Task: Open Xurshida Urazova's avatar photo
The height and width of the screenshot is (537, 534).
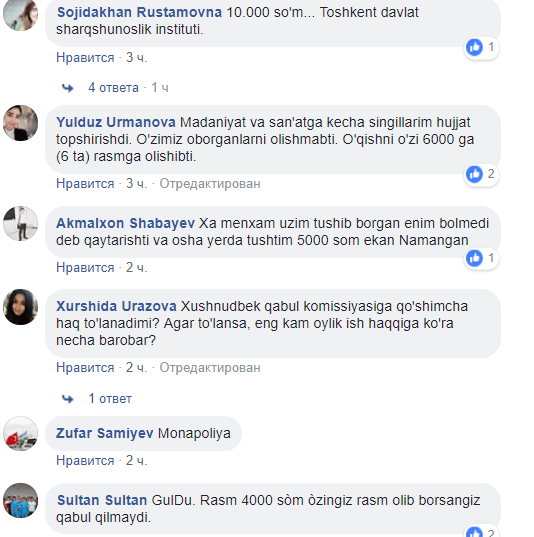Action: click(21, 307)
